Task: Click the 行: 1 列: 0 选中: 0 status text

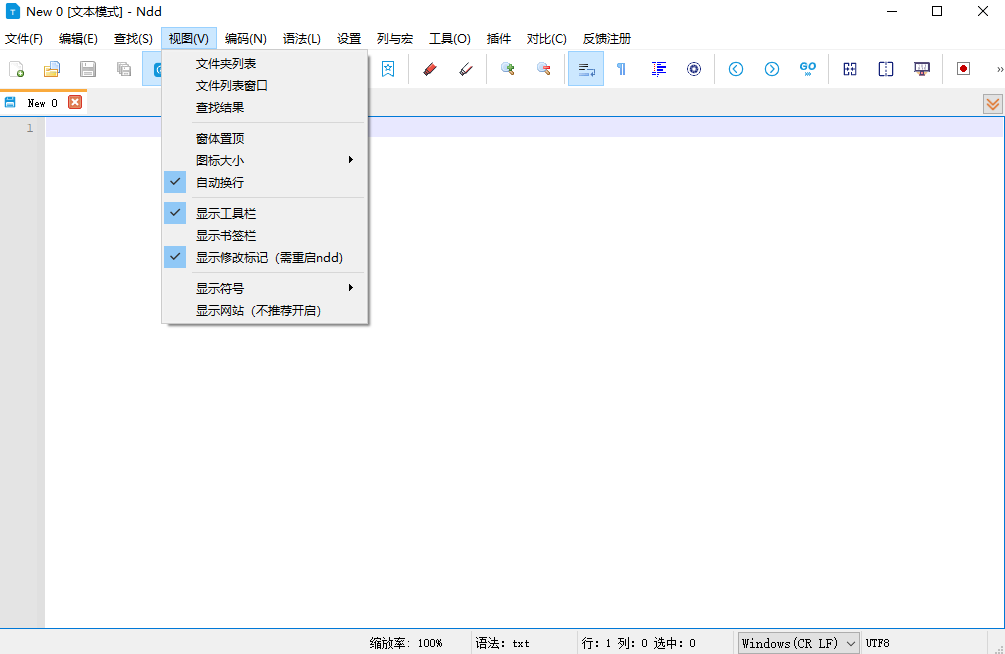Action: click(638, 643)
